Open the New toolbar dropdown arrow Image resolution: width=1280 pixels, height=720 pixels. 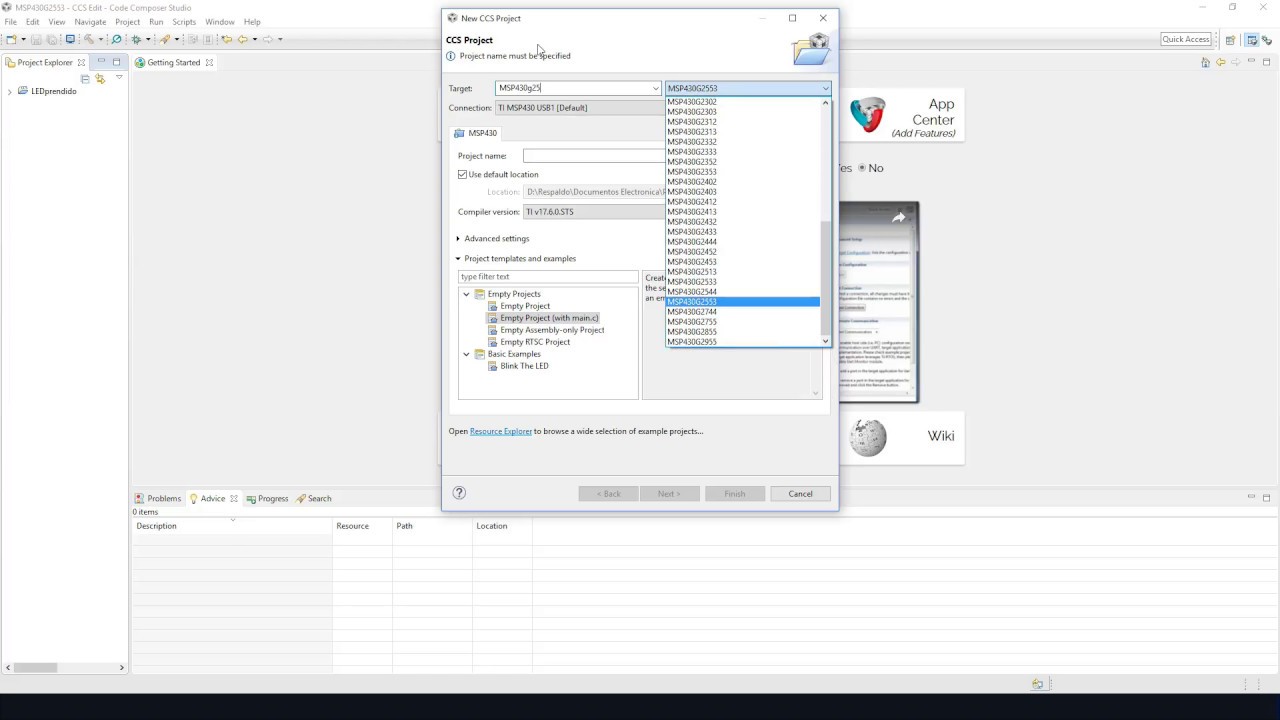(24, 40)
